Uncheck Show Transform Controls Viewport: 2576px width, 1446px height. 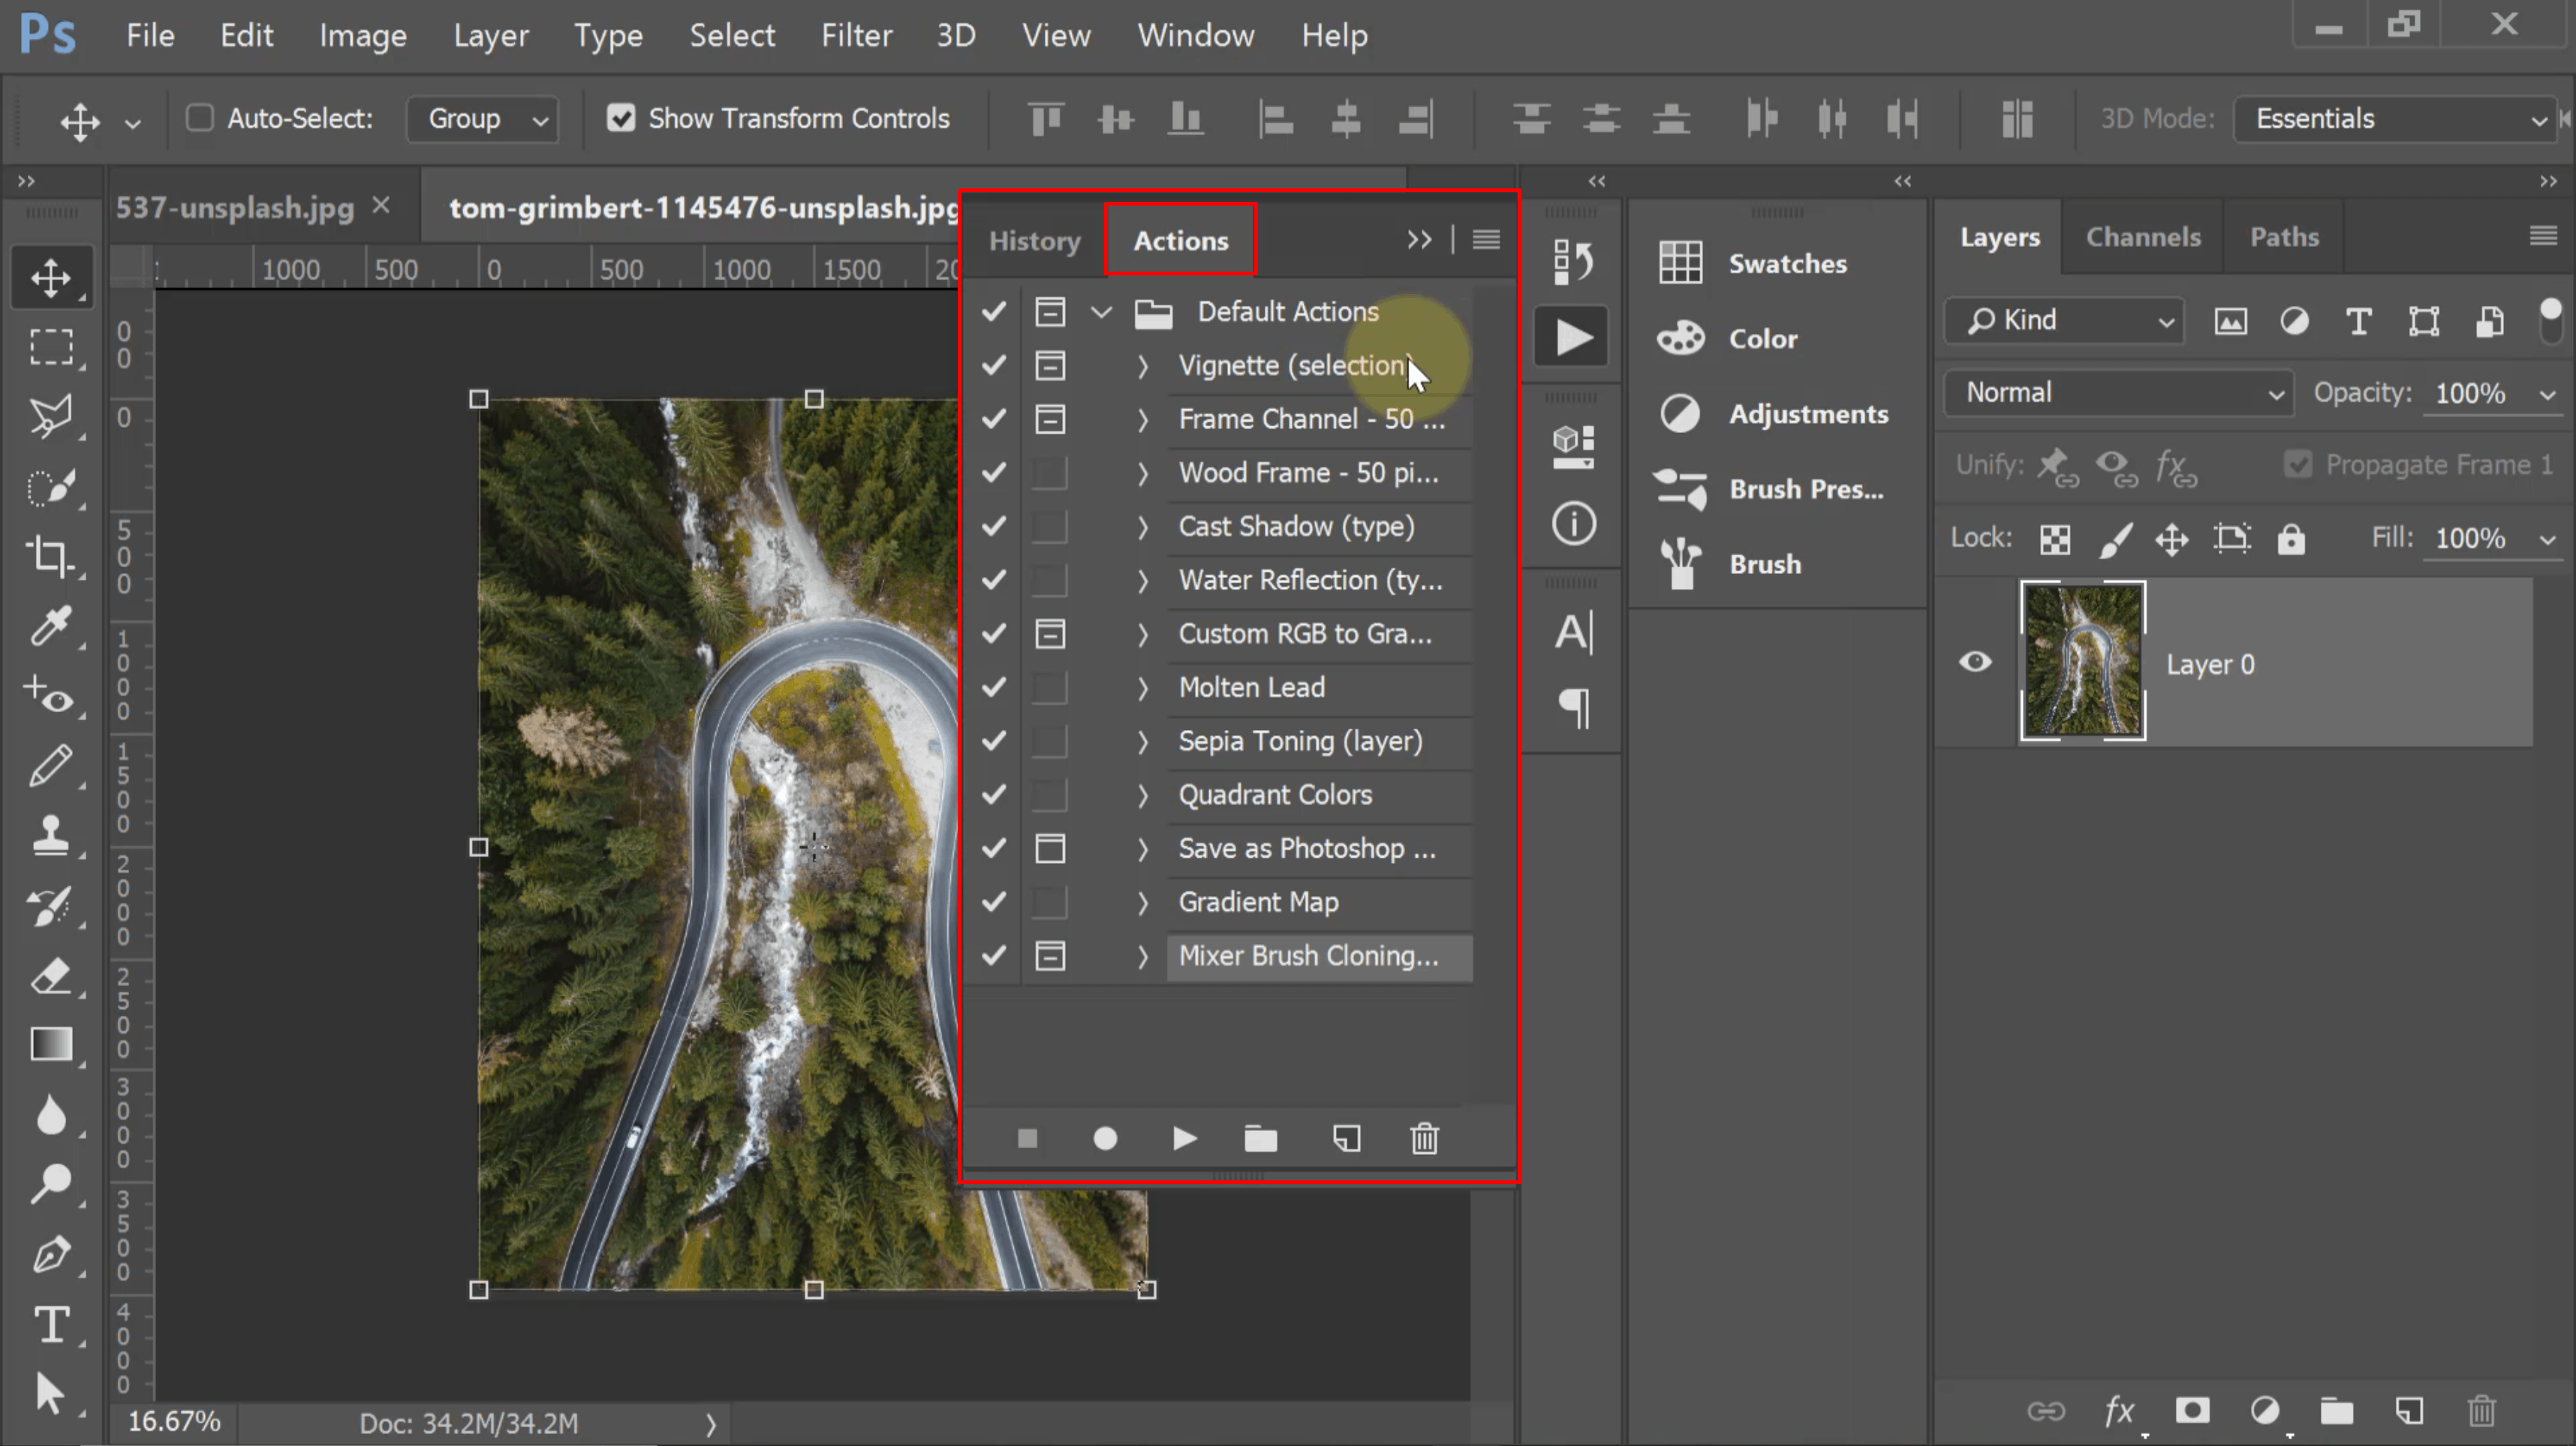(621, 118)
